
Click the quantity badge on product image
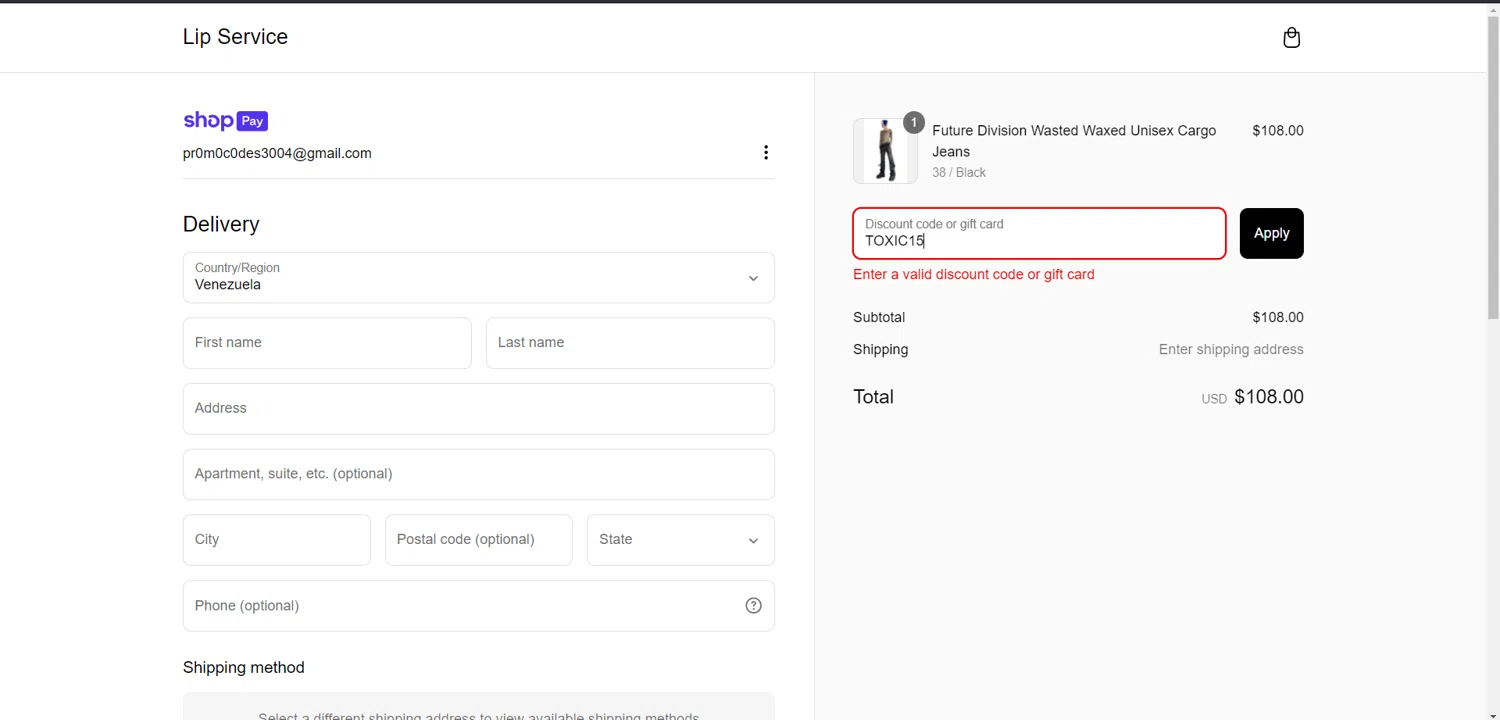[913, 122]
